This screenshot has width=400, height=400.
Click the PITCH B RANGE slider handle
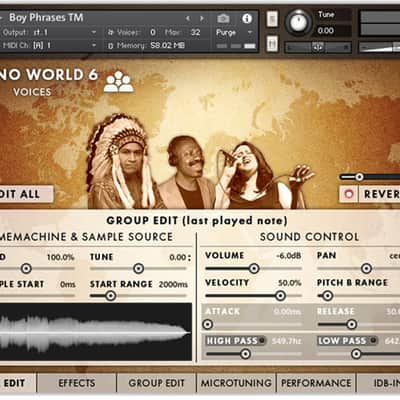328,296
